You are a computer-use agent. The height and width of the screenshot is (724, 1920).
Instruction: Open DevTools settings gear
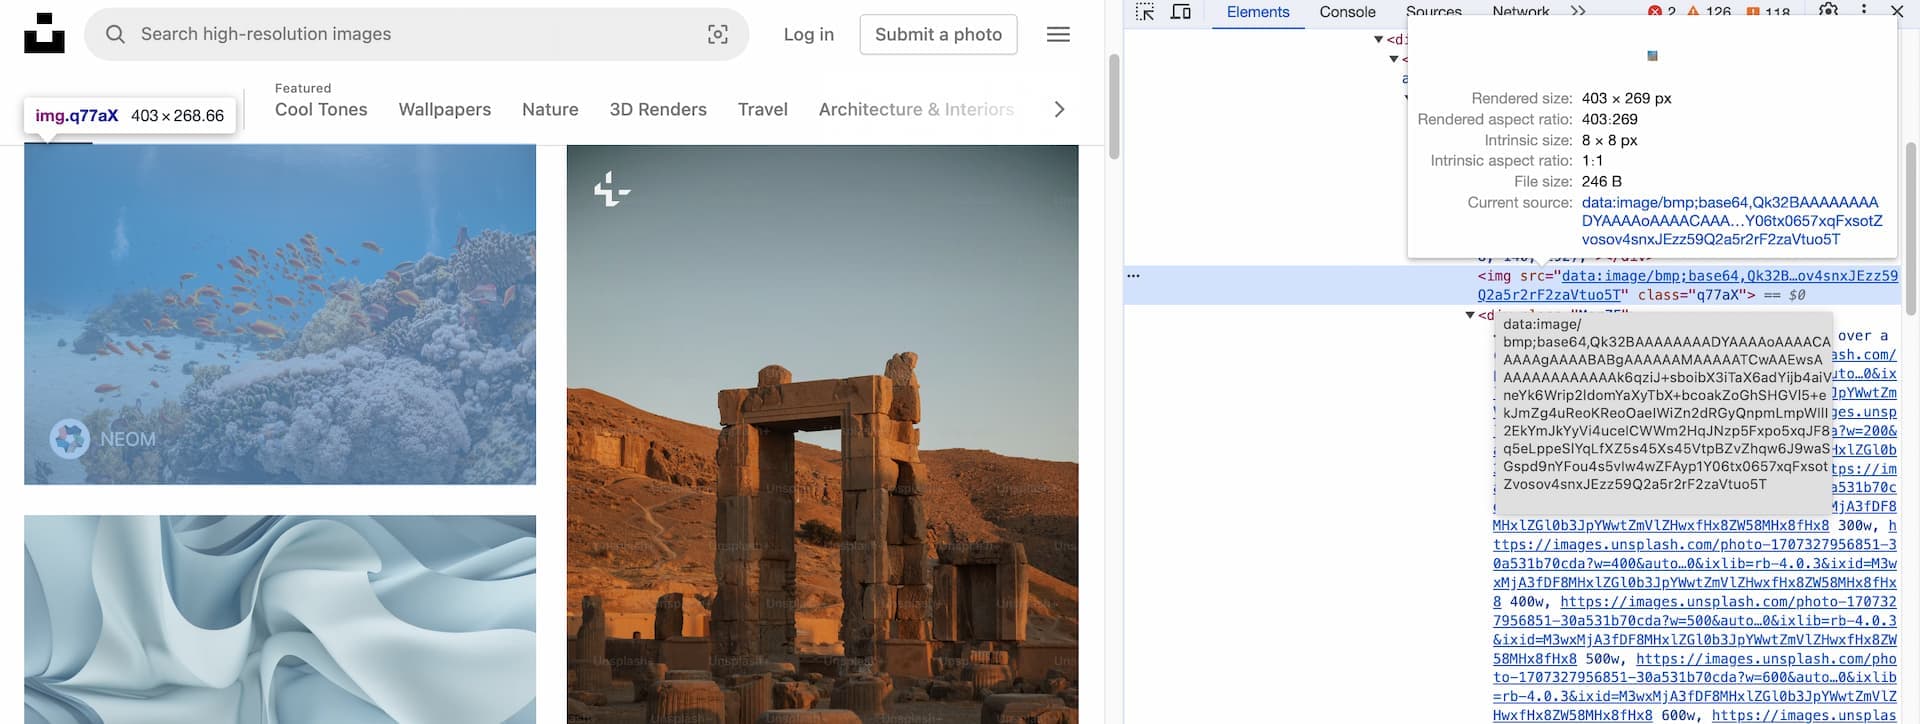coord(1828,11)
